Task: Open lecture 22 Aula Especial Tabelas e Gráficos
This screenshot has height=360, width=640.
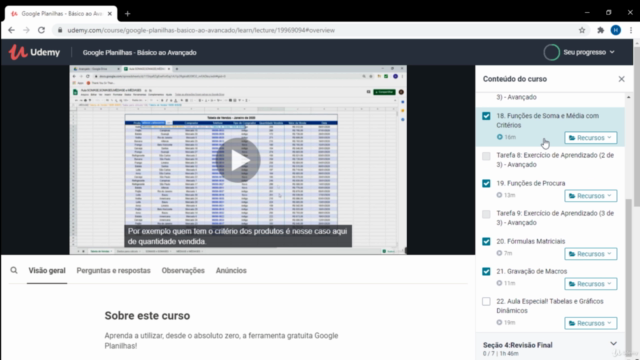Action: [x=550, y=306]
